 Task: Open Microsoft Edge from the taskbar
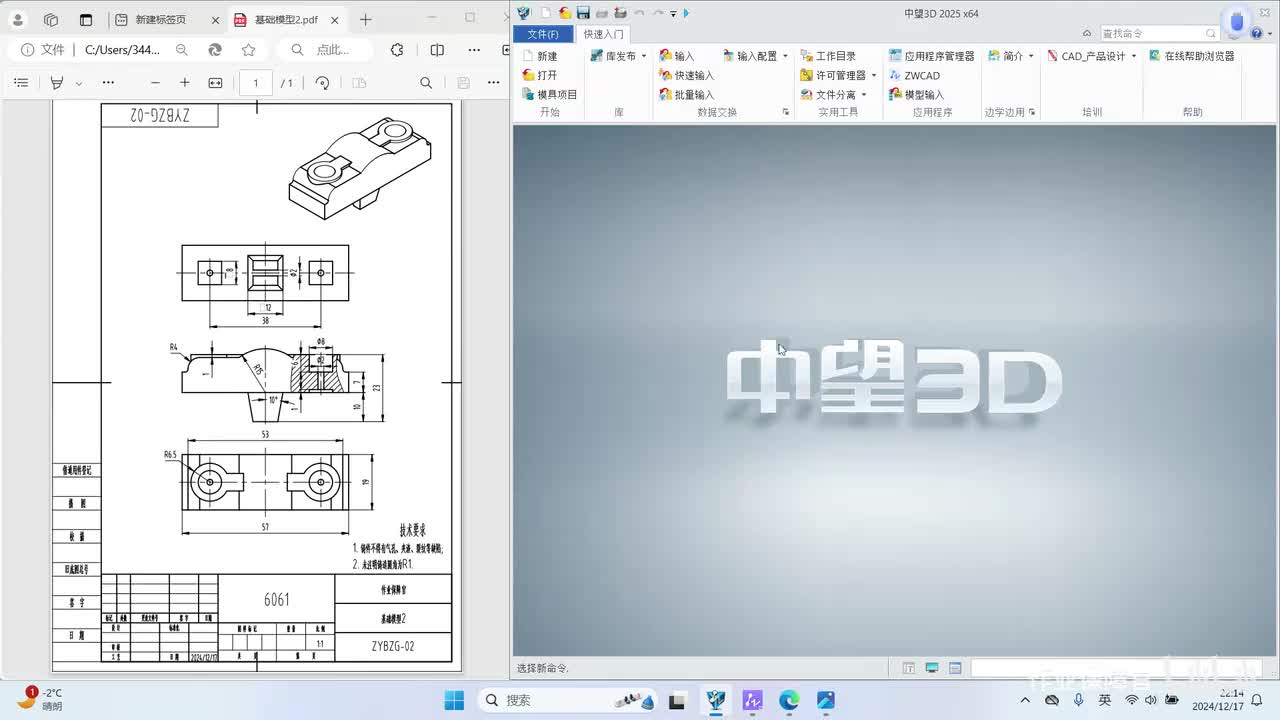coord(789,700)
